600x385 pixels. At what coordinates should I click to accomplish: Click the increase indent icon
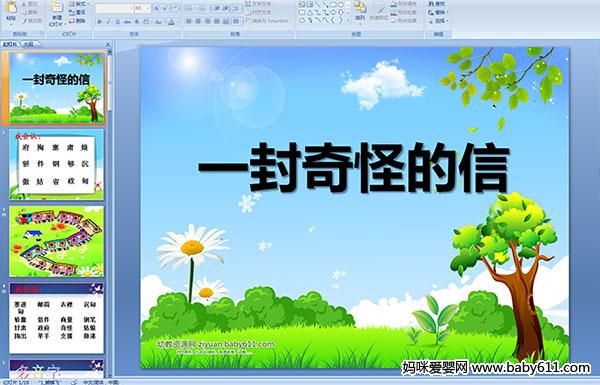pos(226,8)
